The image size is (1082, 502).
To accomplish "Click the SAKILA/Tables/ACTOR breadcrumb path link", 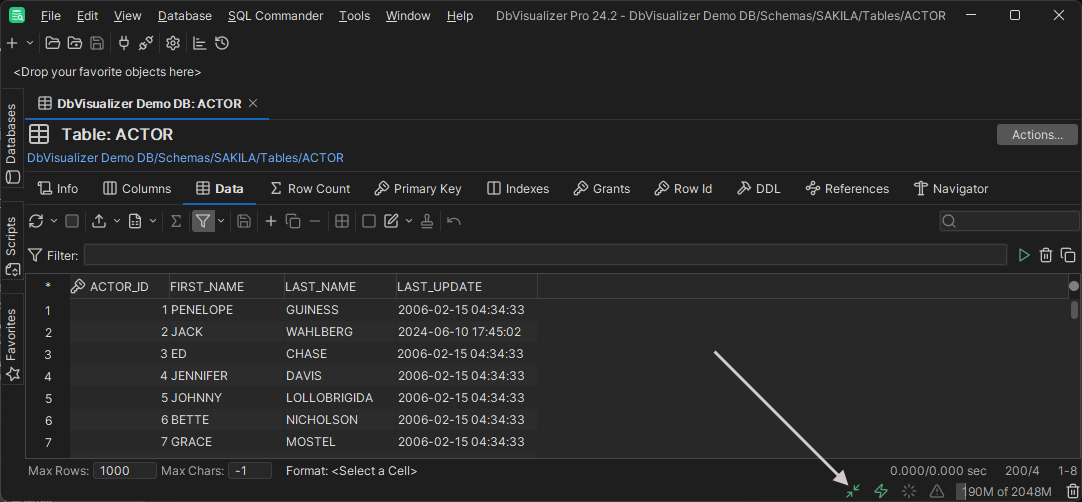I will (x=185, y=158).
